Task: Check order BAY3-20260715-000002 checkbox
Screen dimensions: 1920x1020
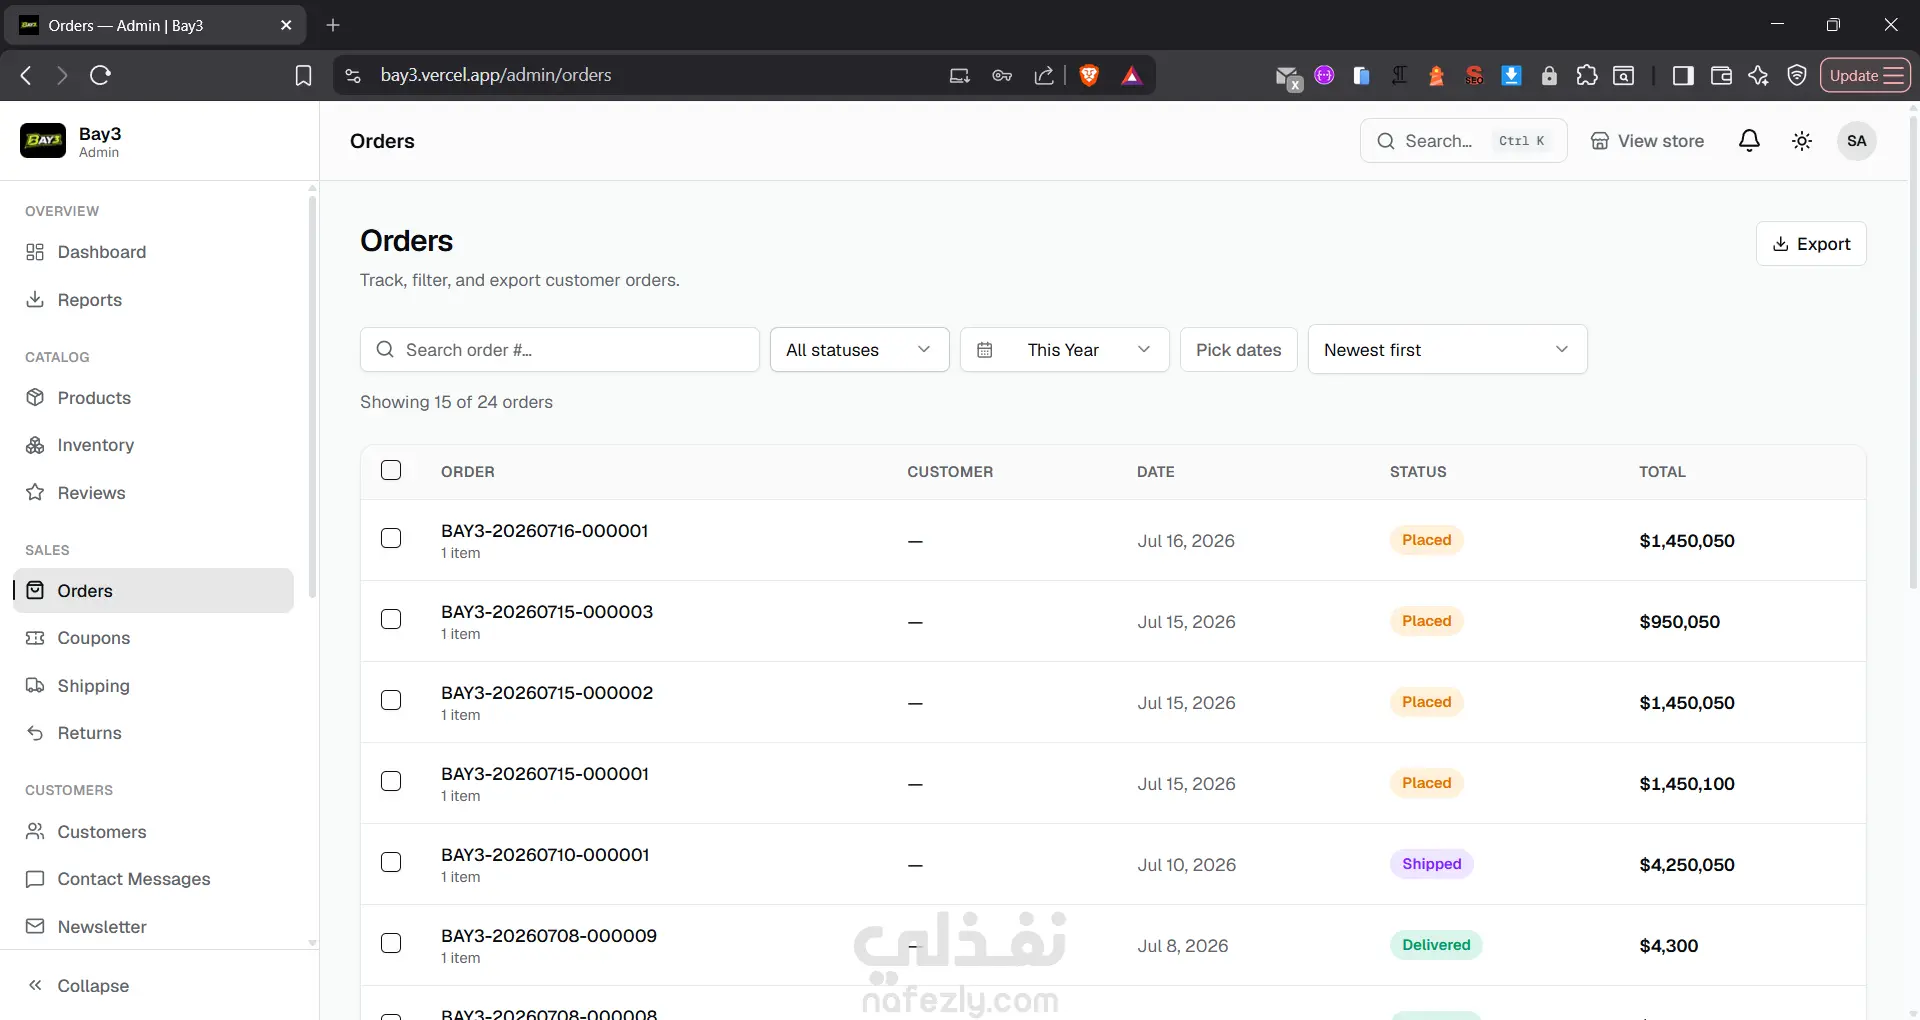Action: (x=391, y=700)
